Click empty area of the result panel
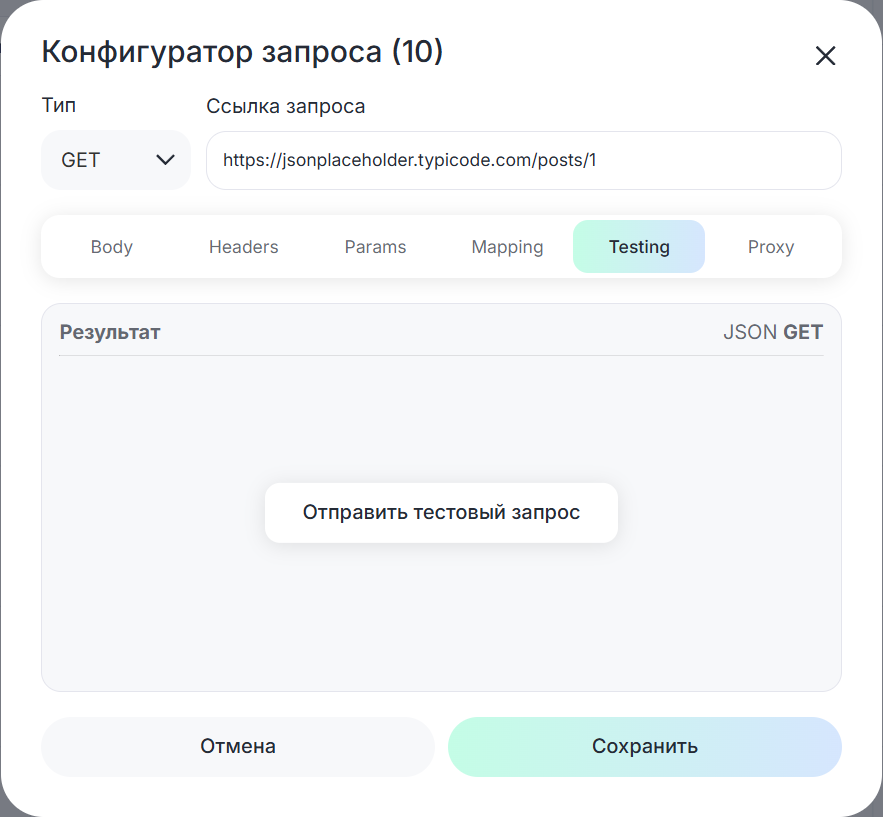 pos(440,620)
